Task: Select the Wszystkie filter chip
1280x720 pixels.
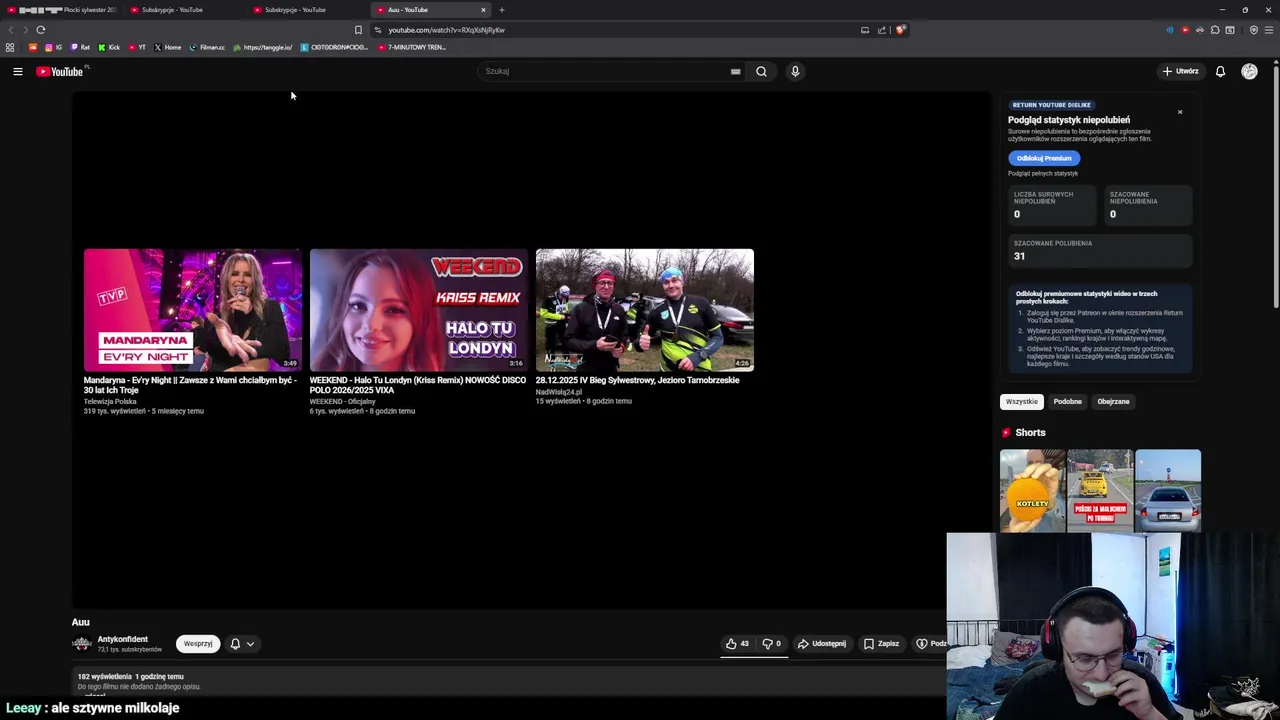Action: pyautogui.click(x=1022, y=401)
